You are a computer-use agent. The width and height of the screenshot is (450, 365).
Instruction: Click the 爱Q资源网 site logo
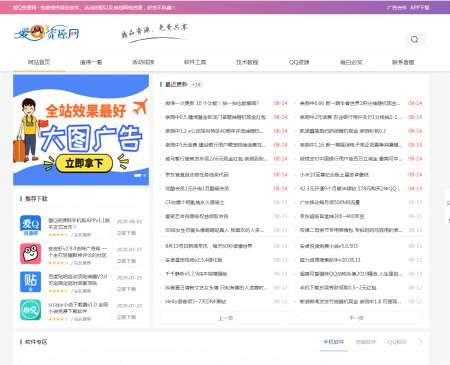46,33
